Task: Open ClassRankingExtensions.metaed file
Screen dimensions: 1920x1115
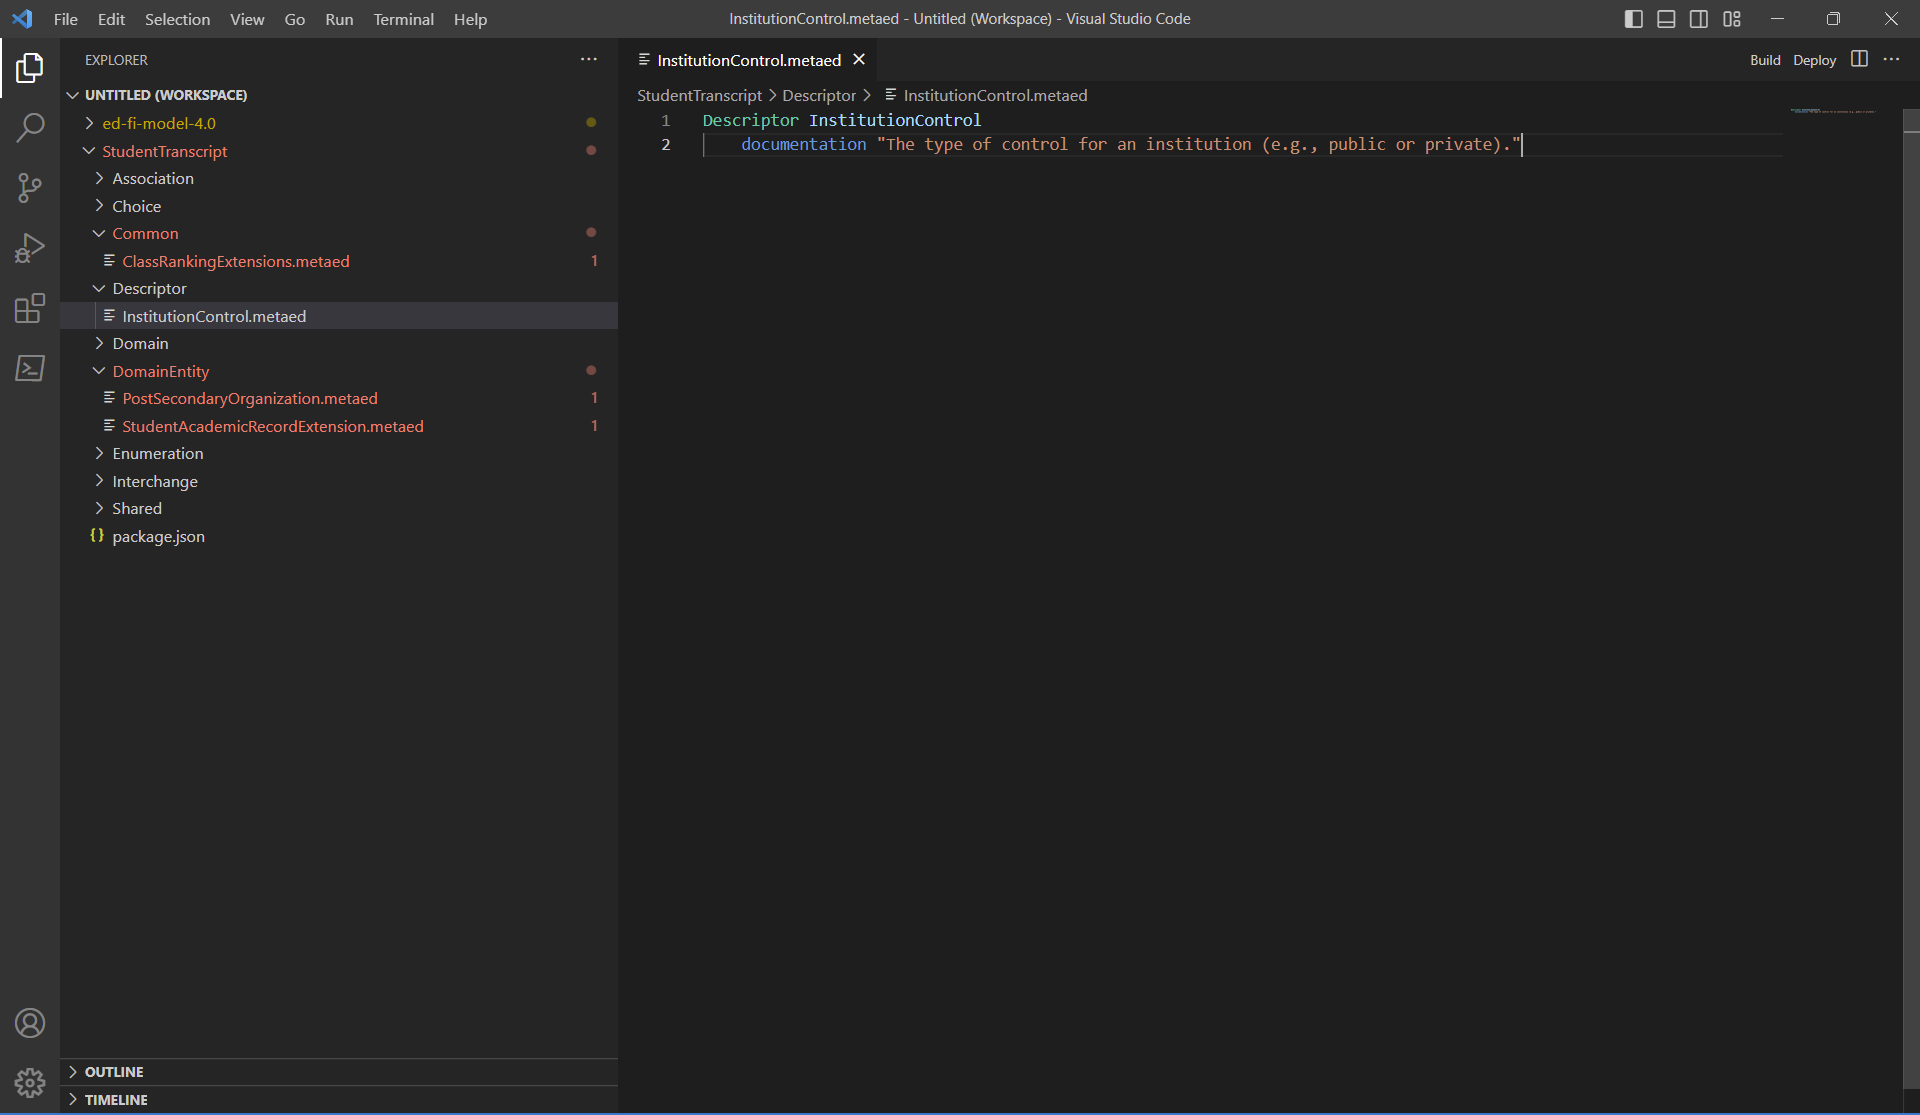Action: 236,261
